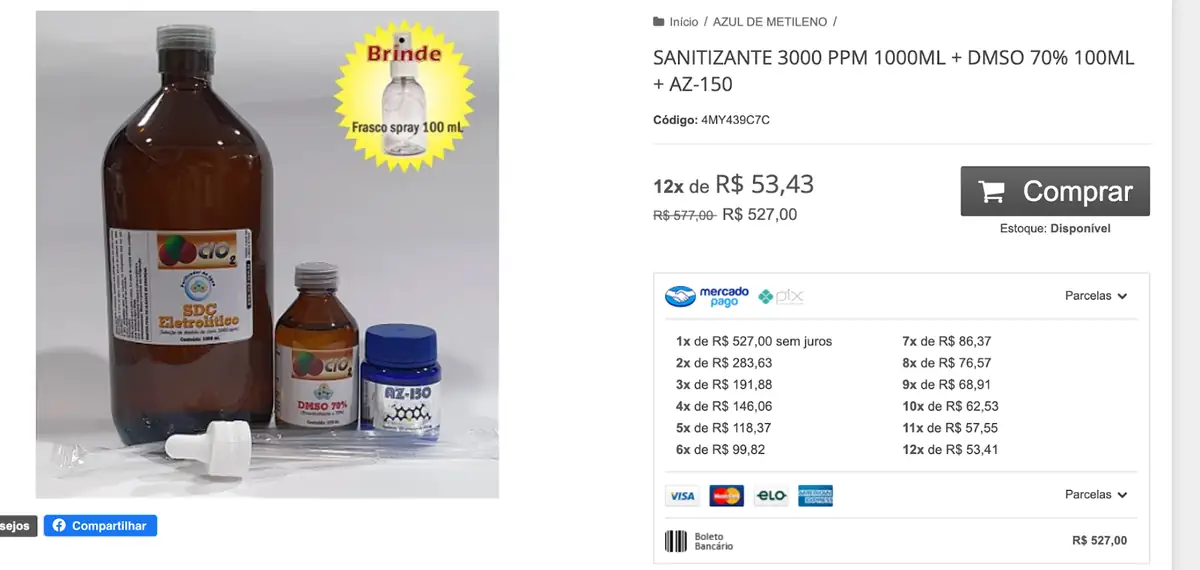The width and height of the screenshot is (1200, 570).
Task: Click the Mastercard icon
Action: point(726,496)
